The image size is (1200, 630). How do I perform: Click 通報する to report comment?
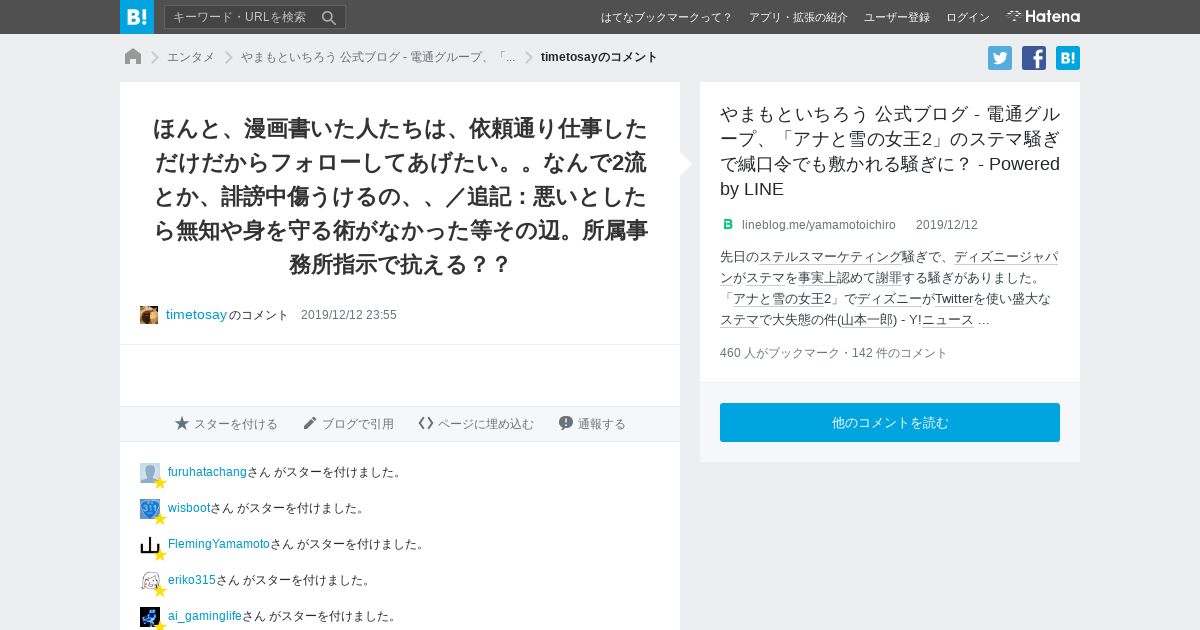592,424
